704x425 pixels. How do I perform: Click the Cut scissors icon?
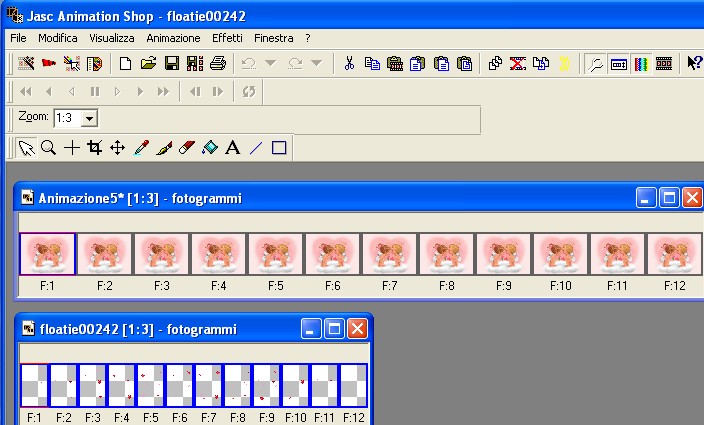click(x=349, y=63)
